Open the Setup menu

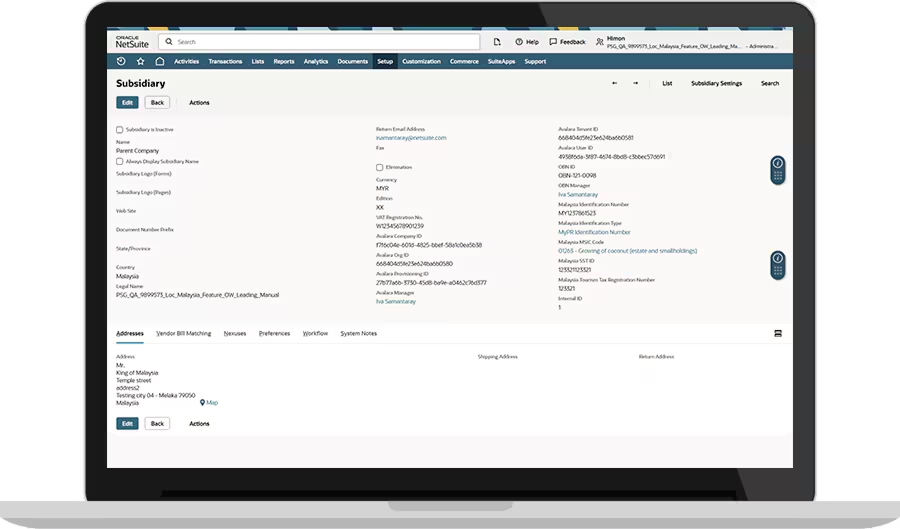[x=385, y=61]
